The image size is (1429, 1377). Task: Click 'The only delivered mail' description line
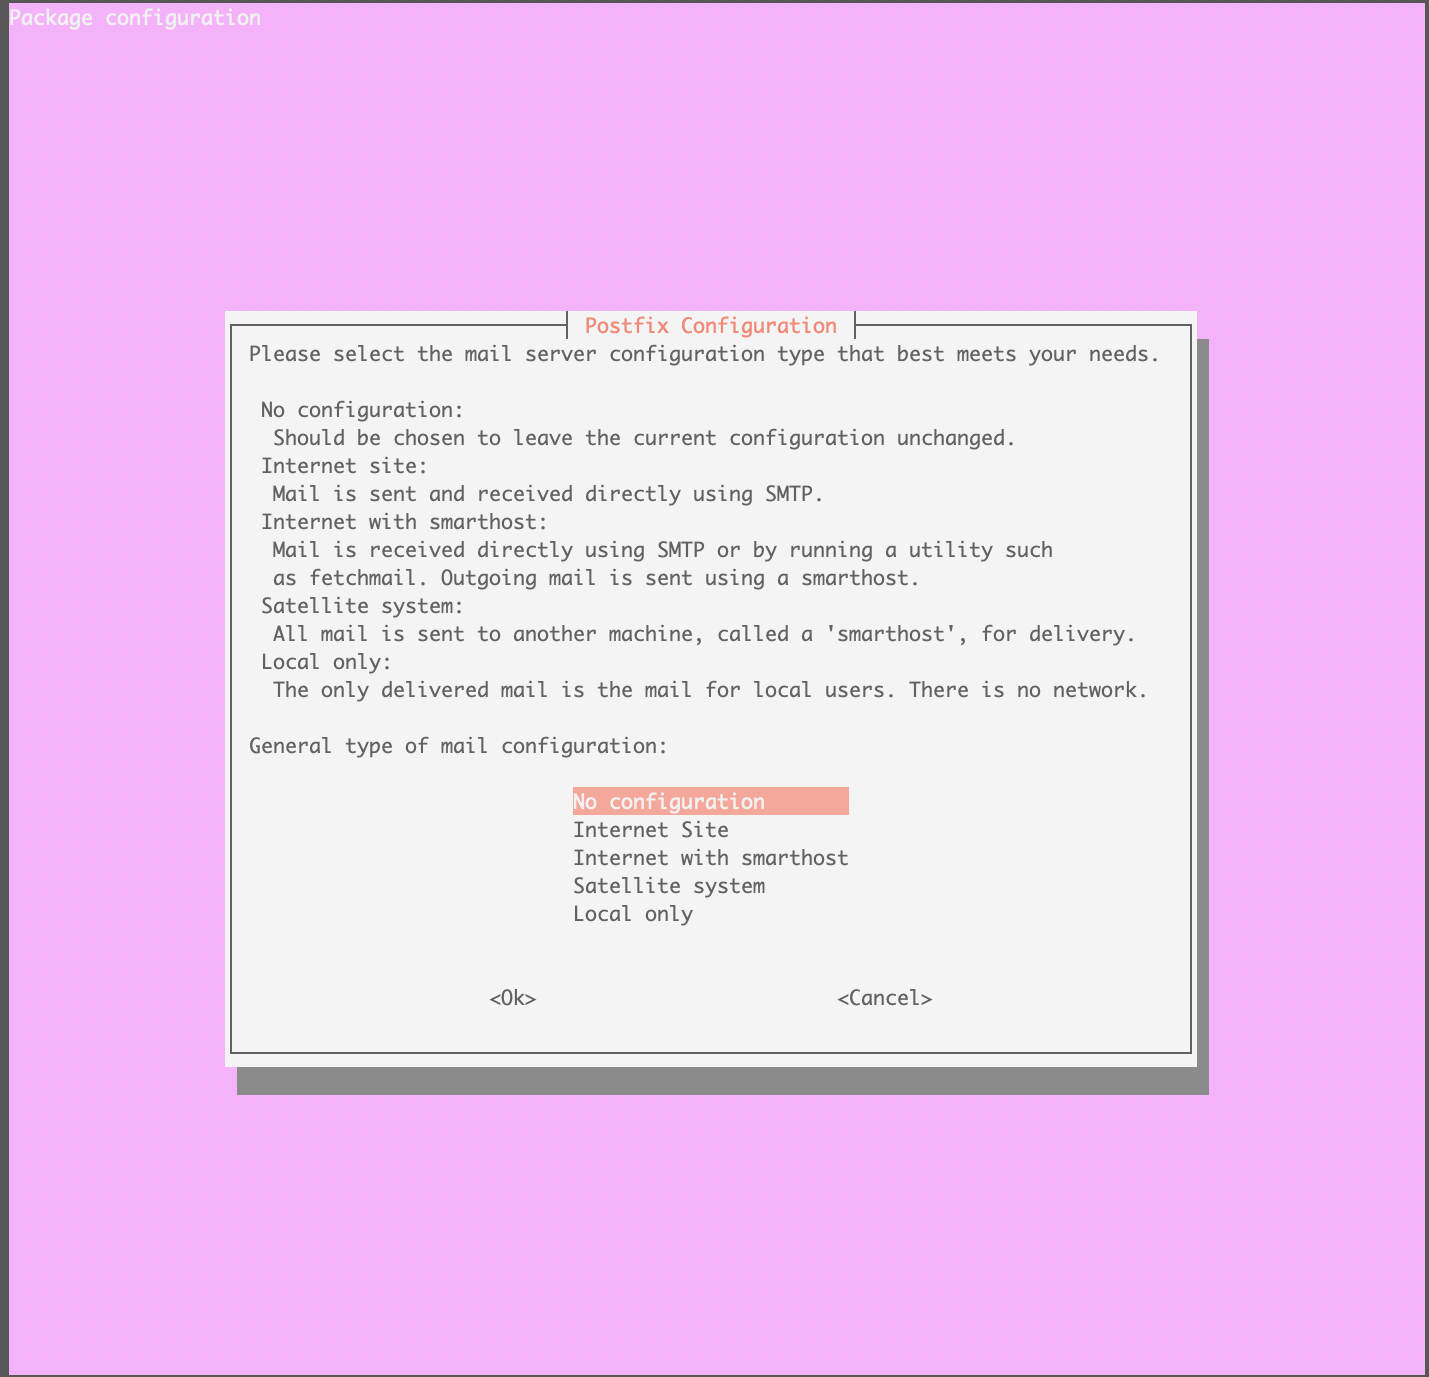pos(711,690)
